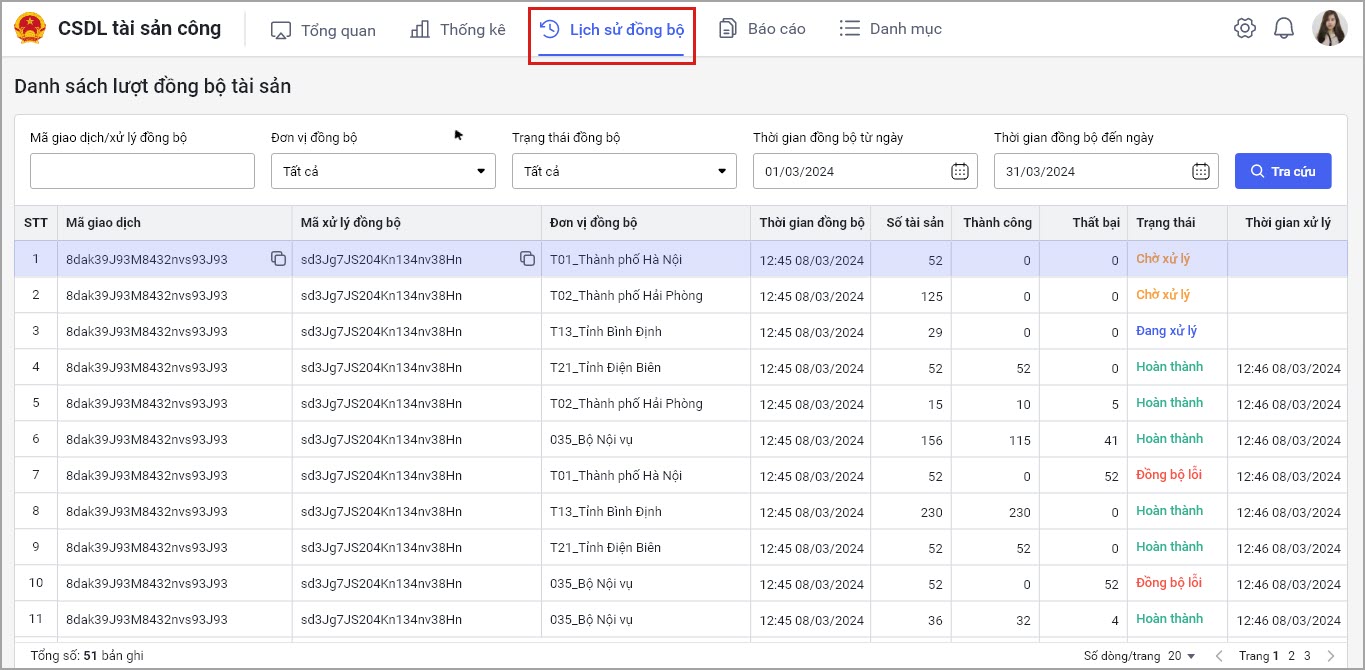Open calendar for sync end date
The image size is (1365, 670).
click(1200, 171)
